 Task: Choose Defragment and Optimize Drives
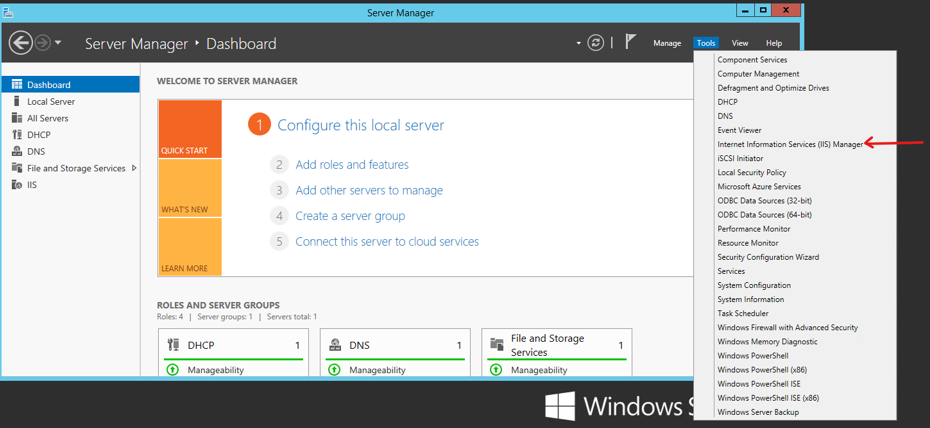pyautogui.click(x=773, y=88)
